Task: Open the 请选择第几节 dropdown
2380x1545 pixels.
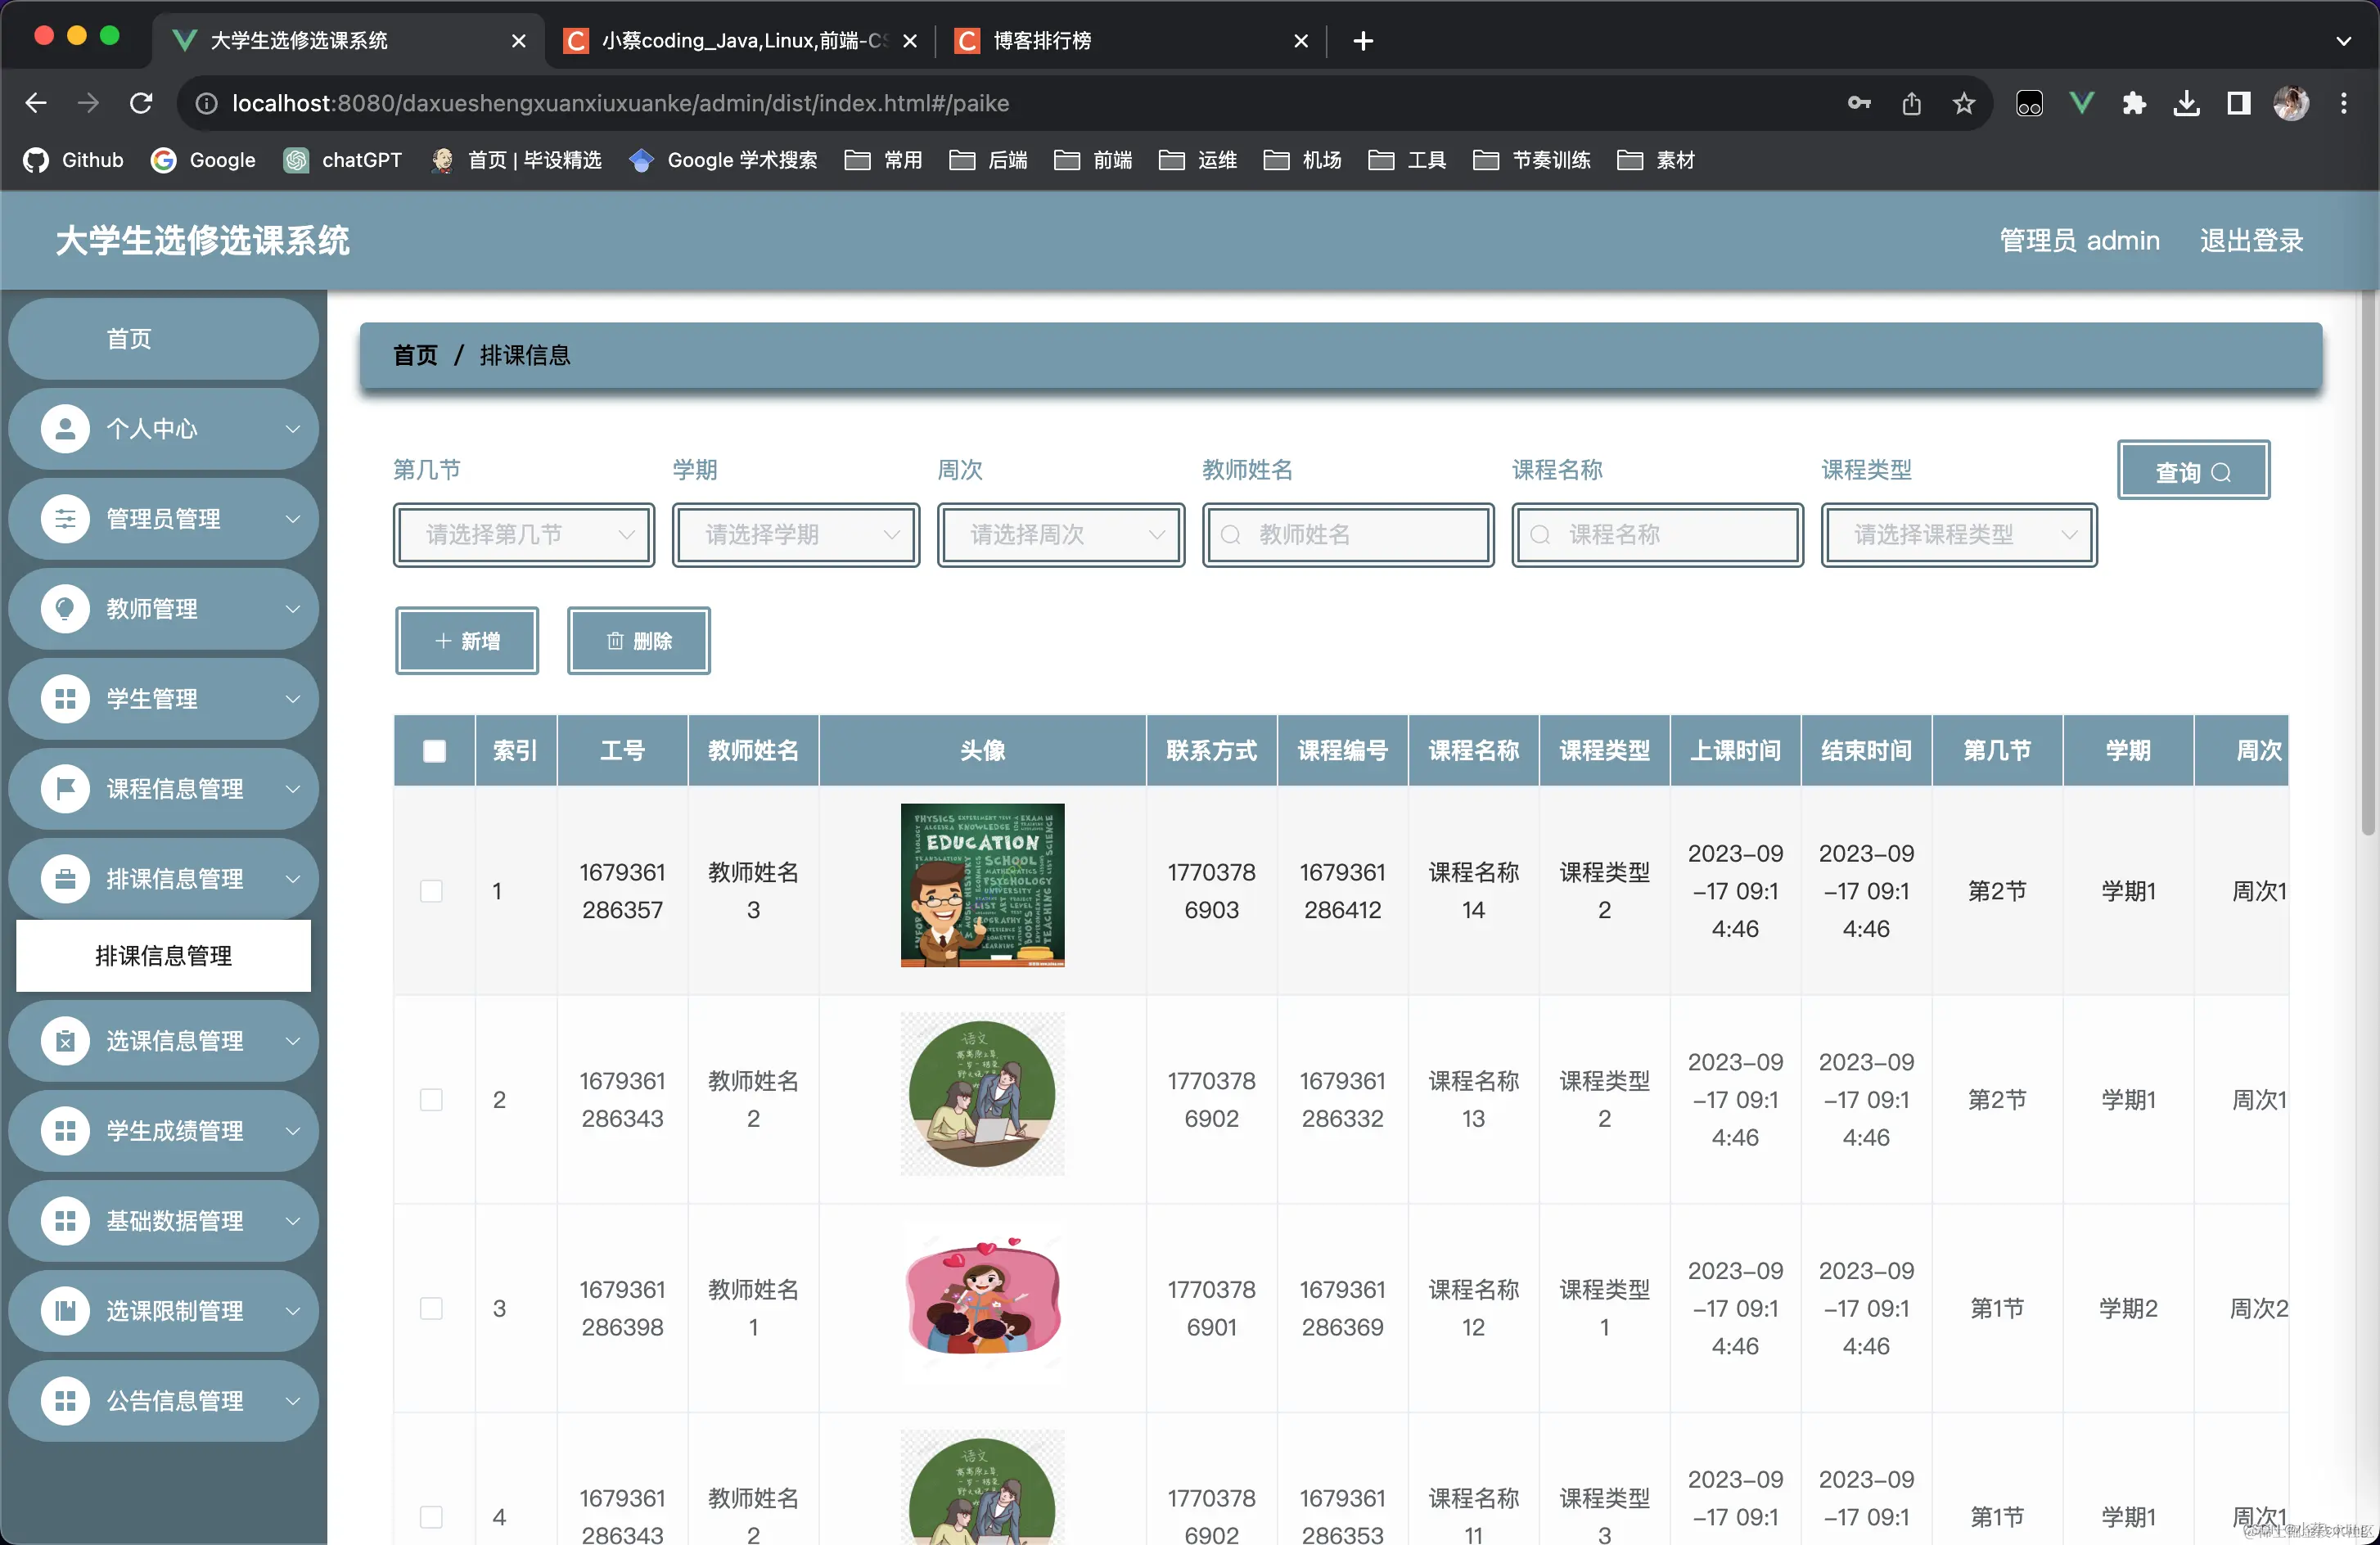Action: 523,534
